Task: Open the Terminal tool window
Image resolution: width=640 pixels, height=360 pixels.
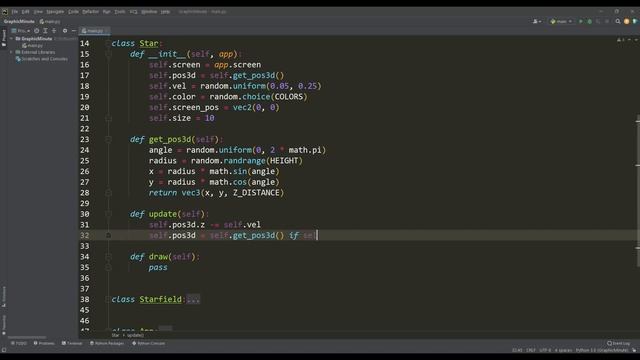Action: tap(72, 343)
